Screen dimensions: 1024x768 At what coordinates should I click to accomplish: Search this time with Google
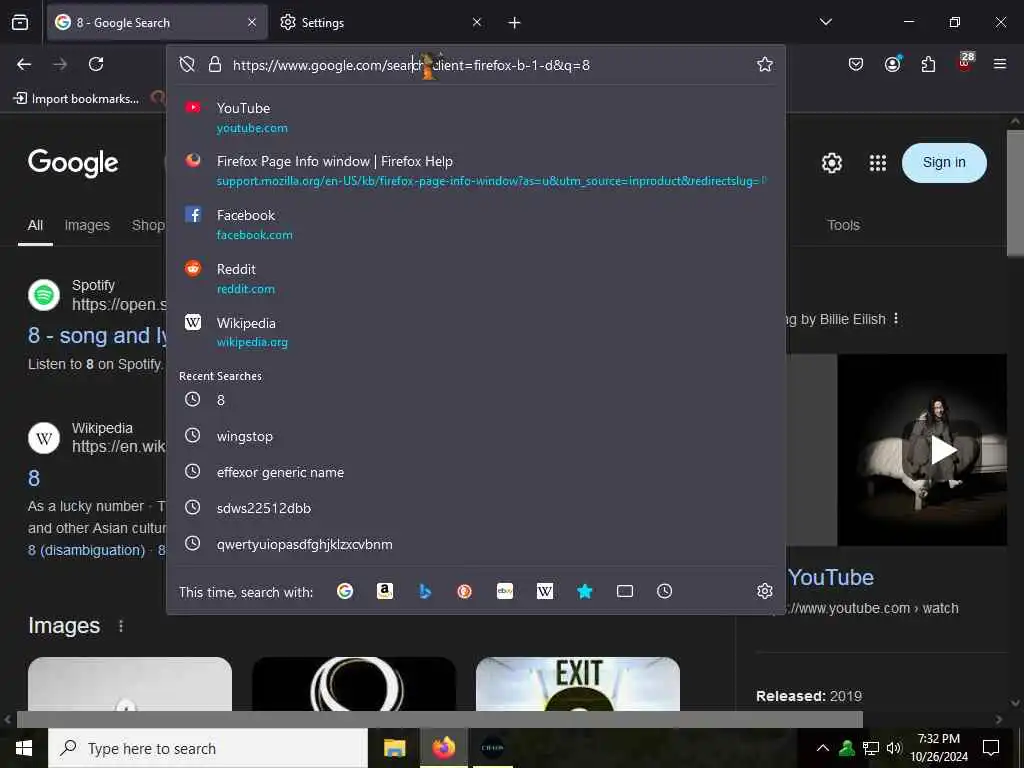pos(345,592)
